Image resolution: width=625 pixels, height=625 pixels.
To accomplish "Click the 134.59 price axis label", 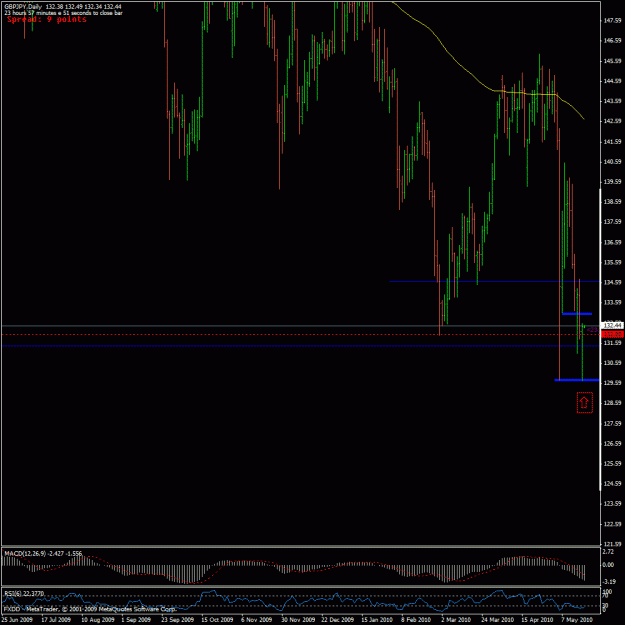I will 613,282.
